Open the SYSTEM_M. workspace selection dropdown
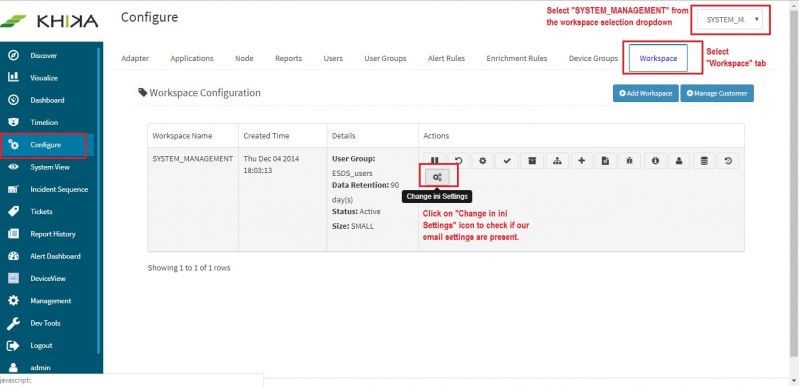 (731, 20)
